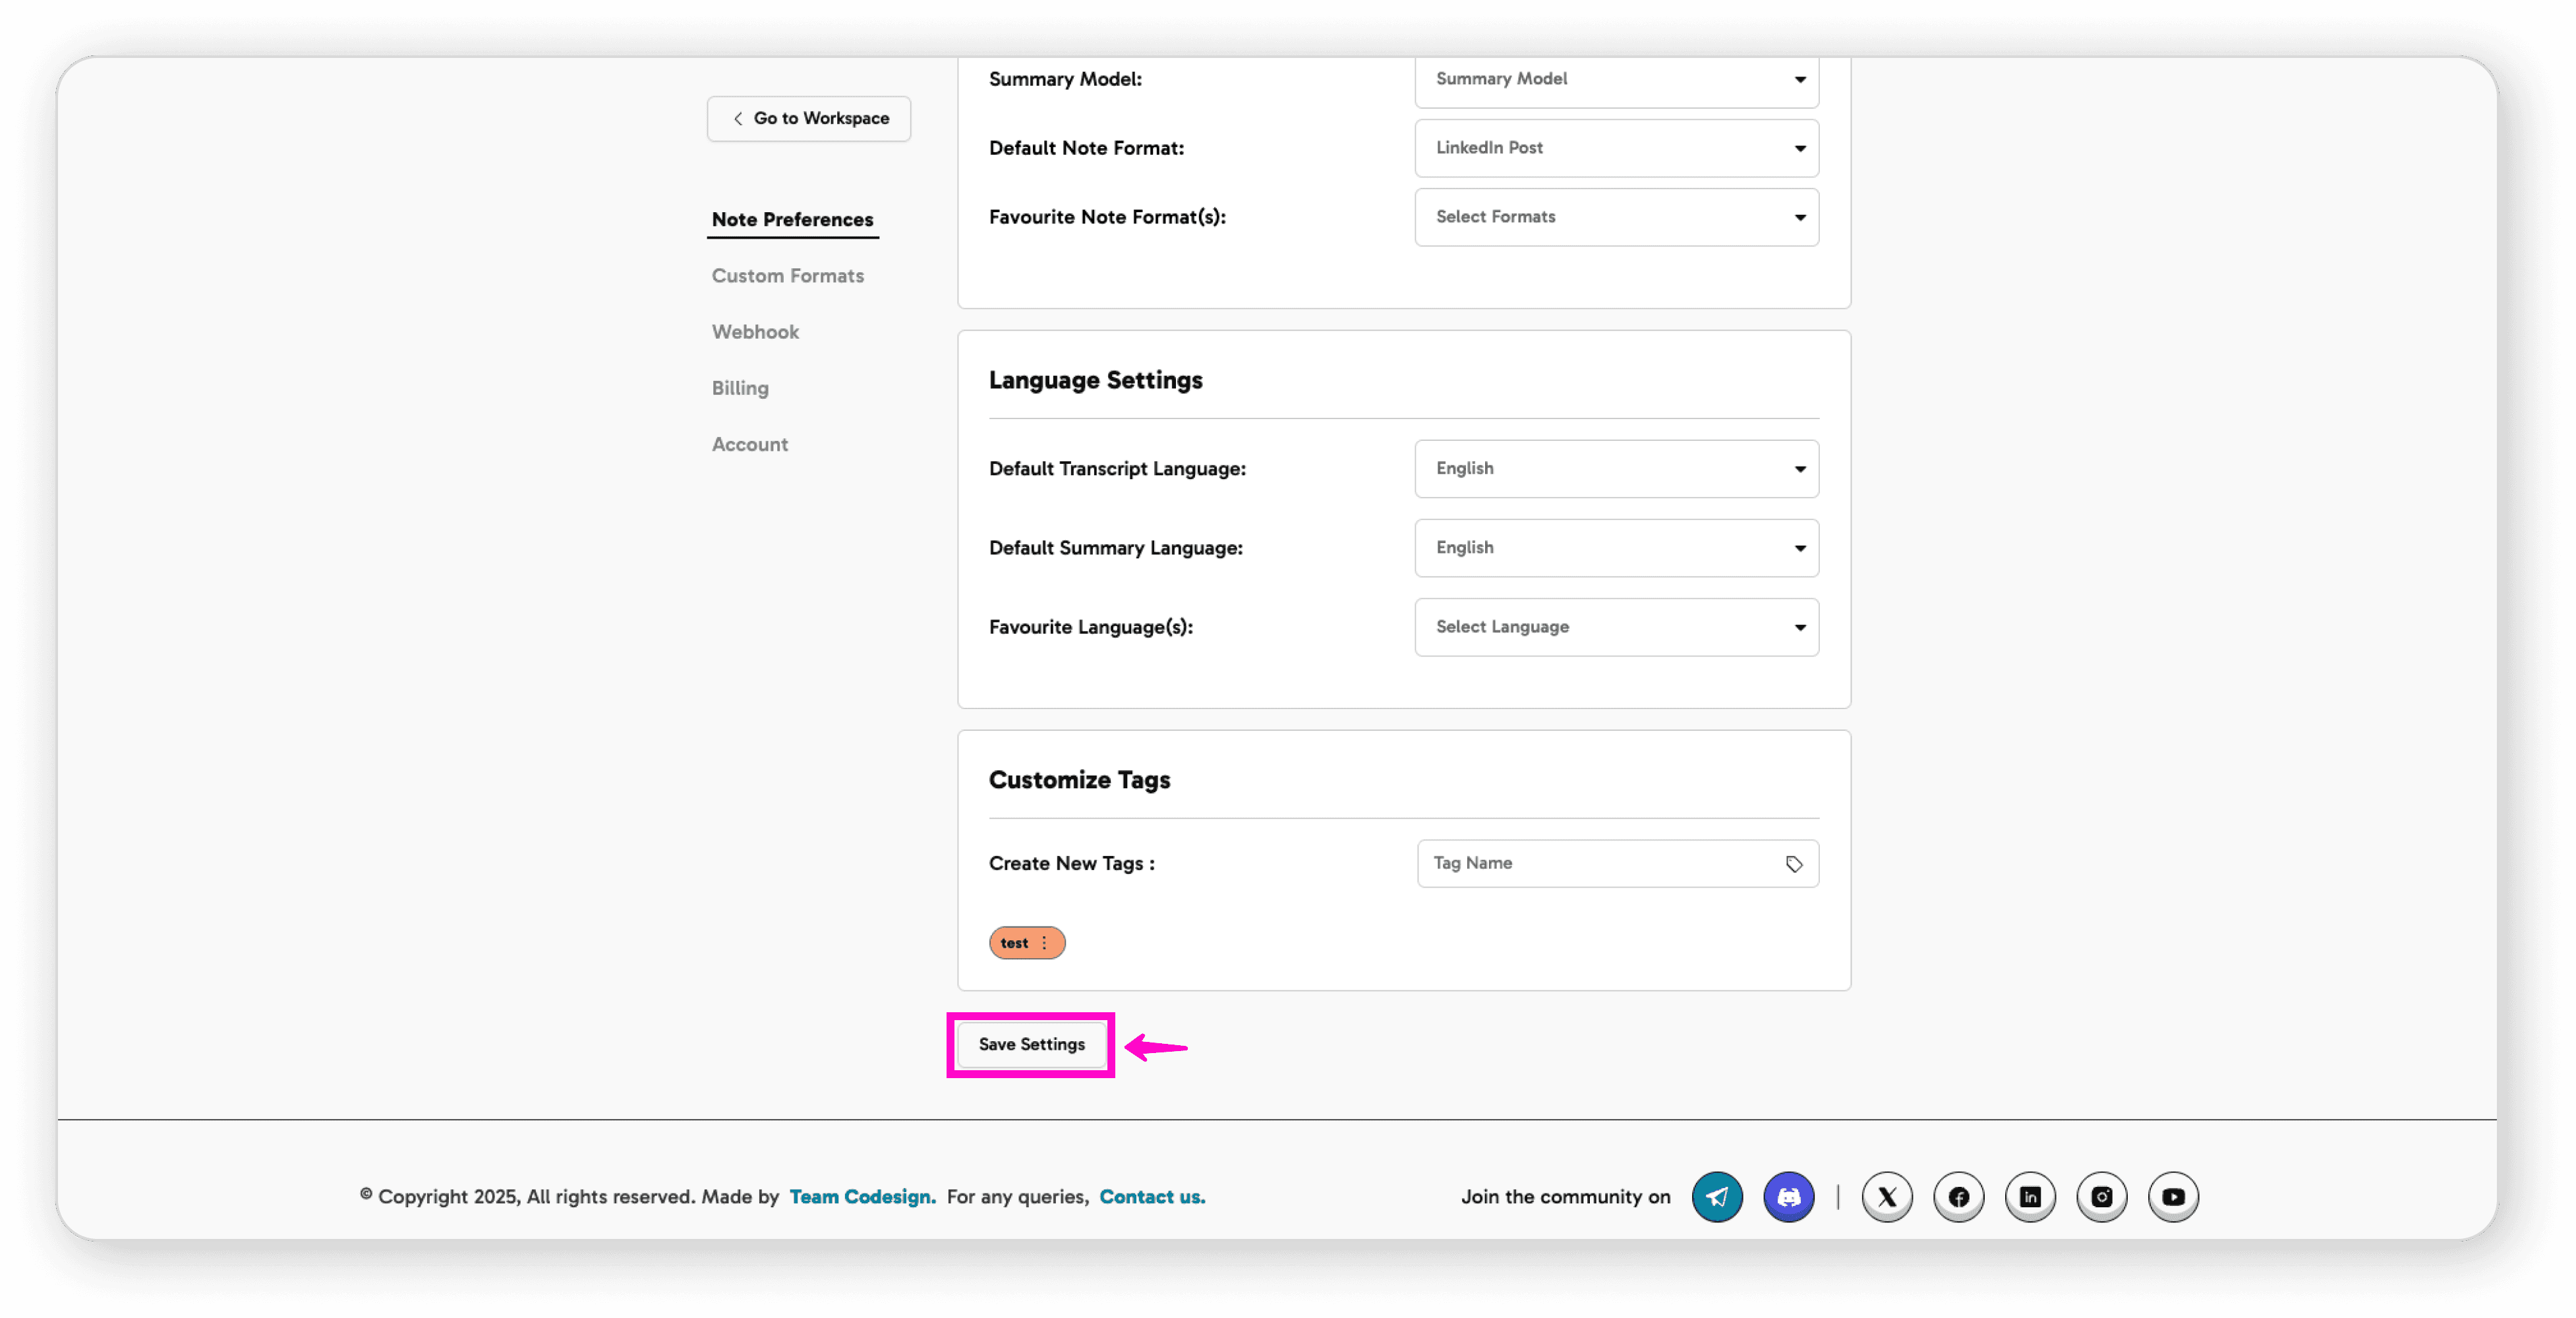This screenshot has height=1318, width=2576.
Task: Go to the Webhook settings tab
Action: (x=755, y=332)
